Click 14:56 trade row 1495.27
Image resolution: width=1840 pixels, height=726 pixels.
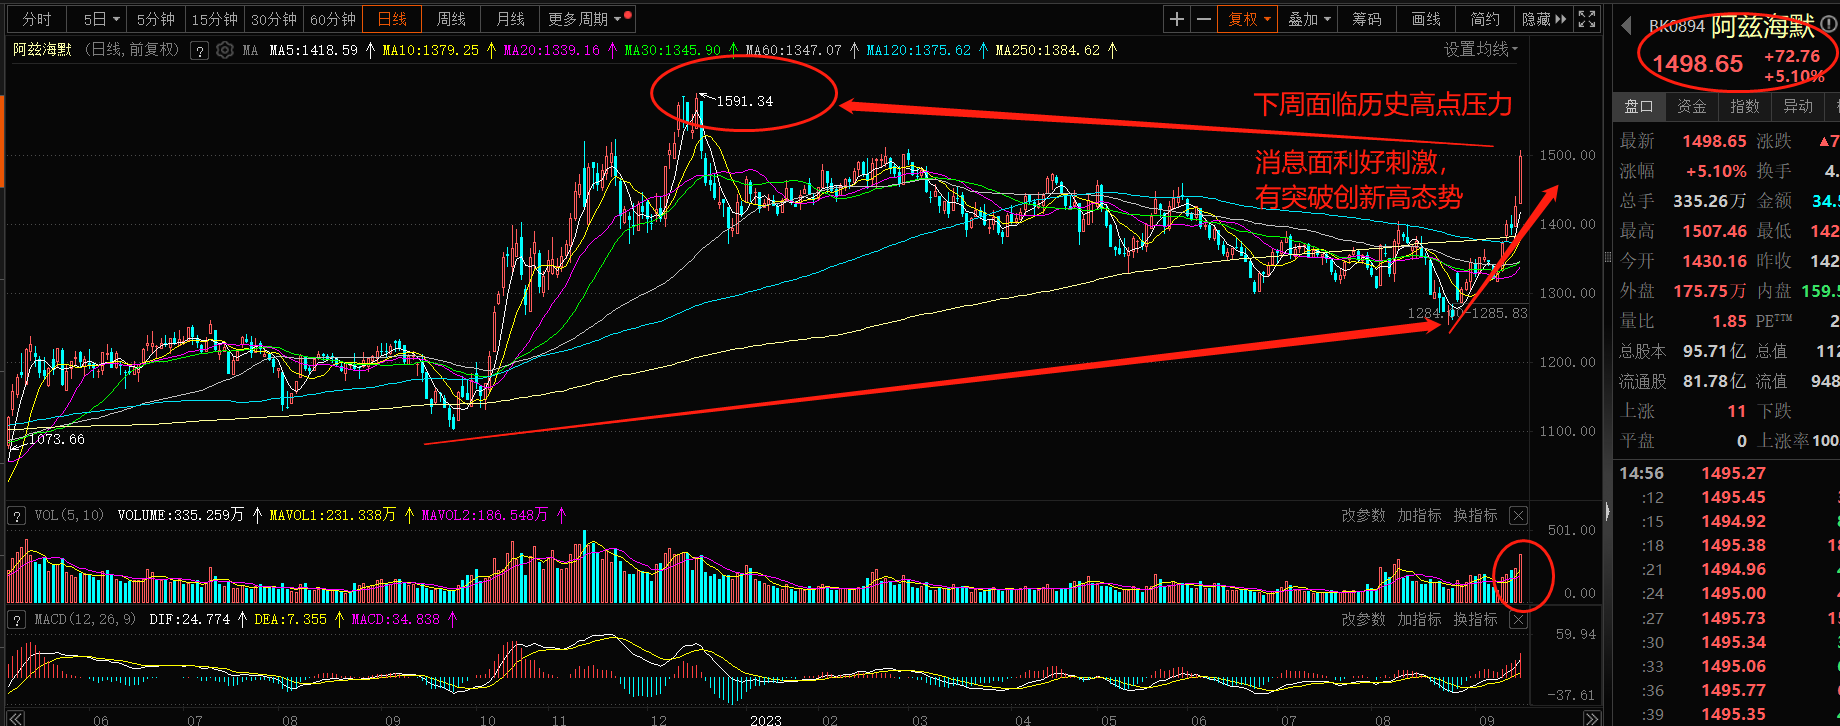(x=1733, y=473)
